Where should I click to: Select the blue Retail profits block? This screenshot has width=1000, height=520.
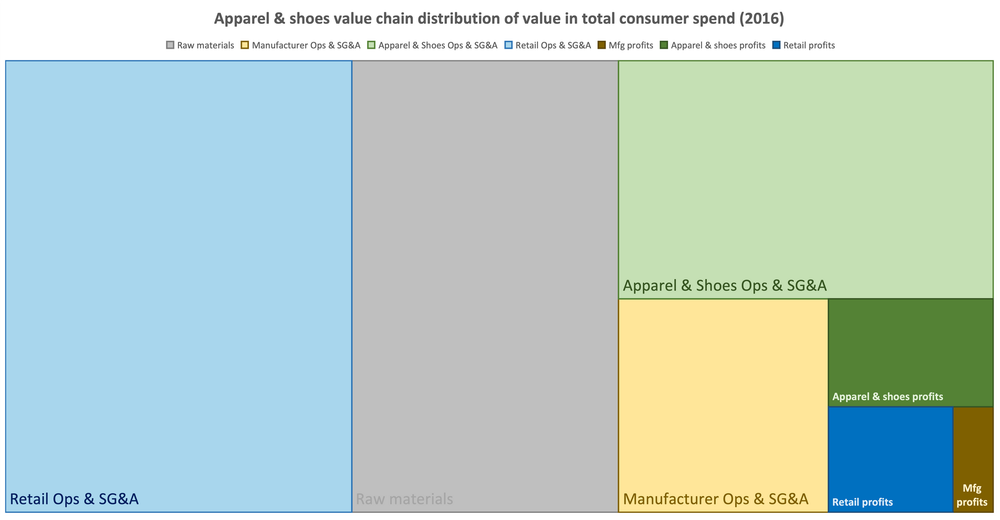click(x=891, y=459)
